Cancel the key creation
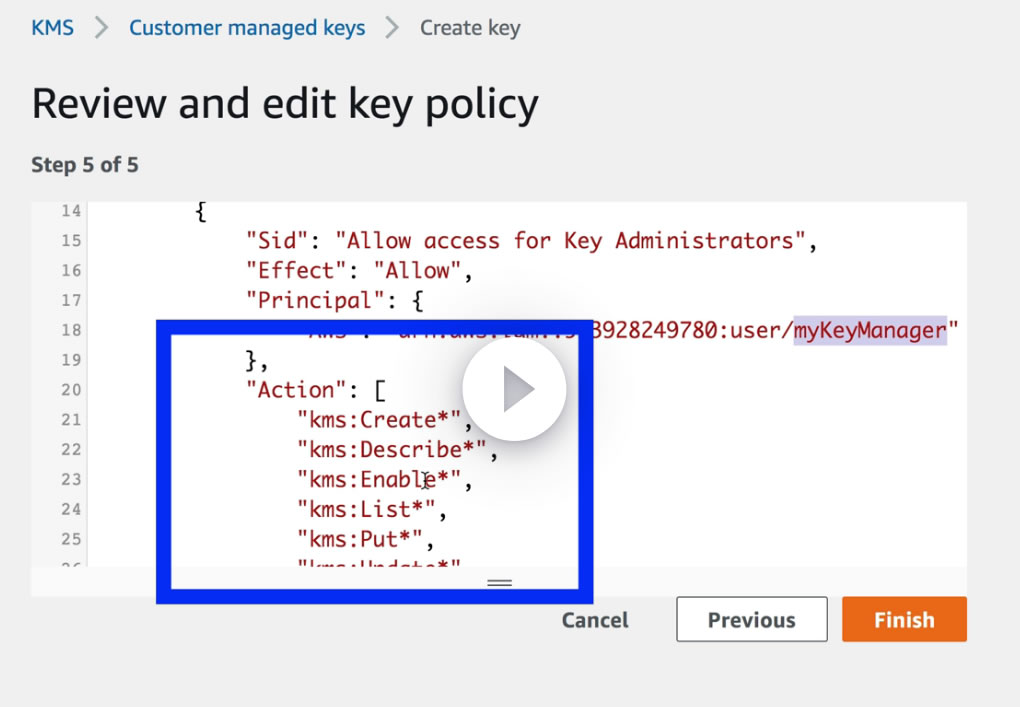 595,620
